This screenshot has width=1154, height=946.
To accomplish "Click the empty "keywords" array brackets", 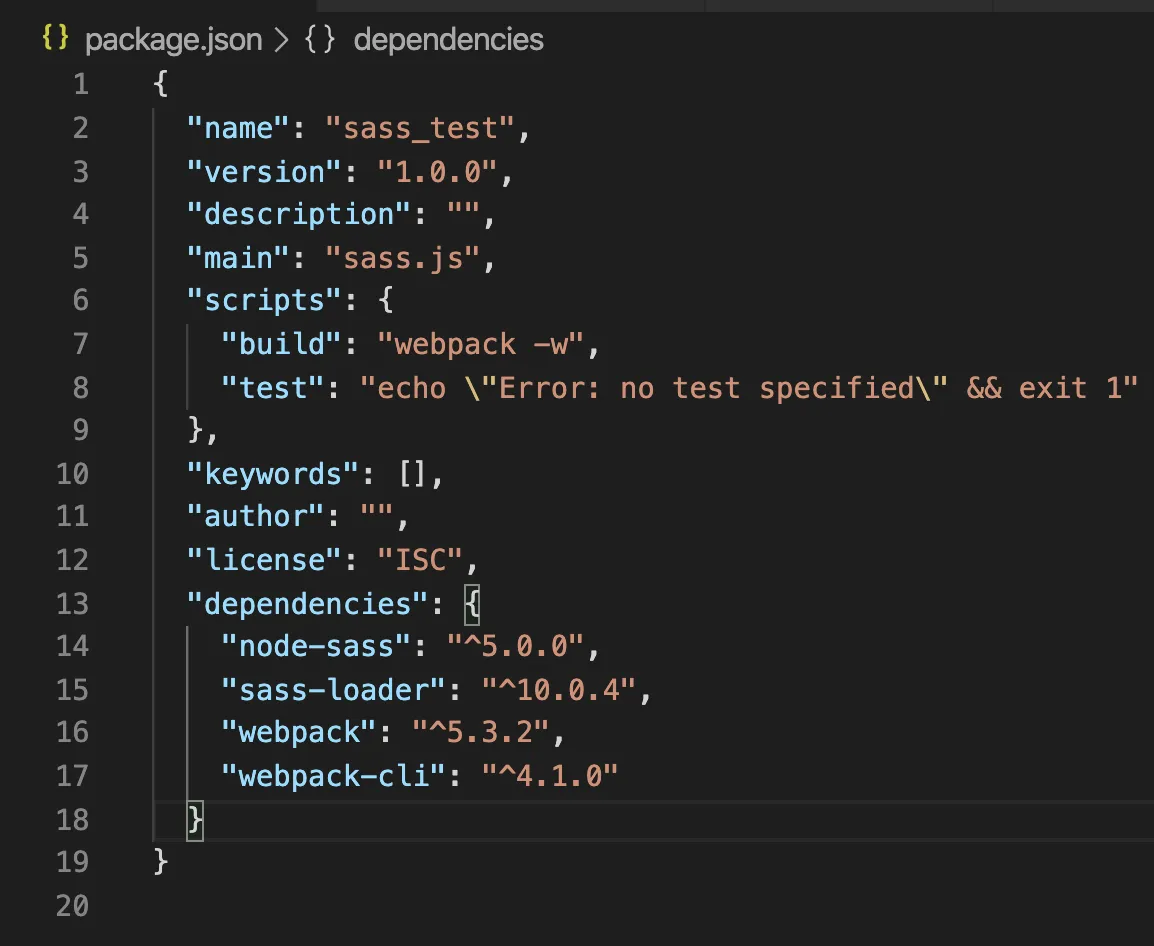I will click(411, 473).
